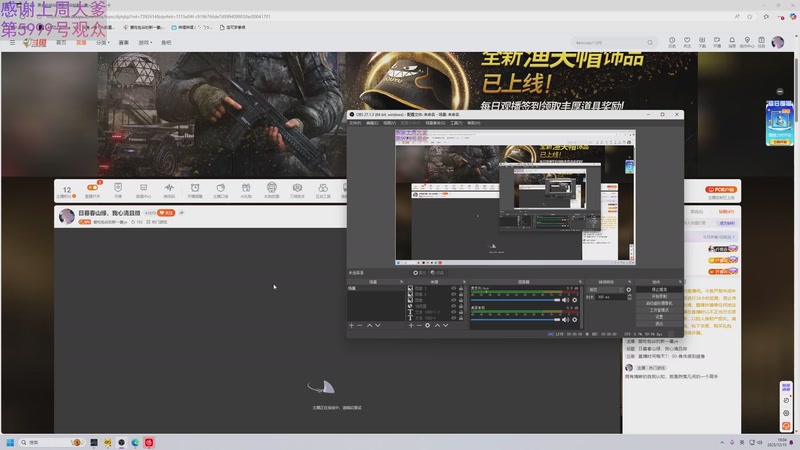Move scene down with the arrow
Screen dimensions: 800x450
[378, 326]
